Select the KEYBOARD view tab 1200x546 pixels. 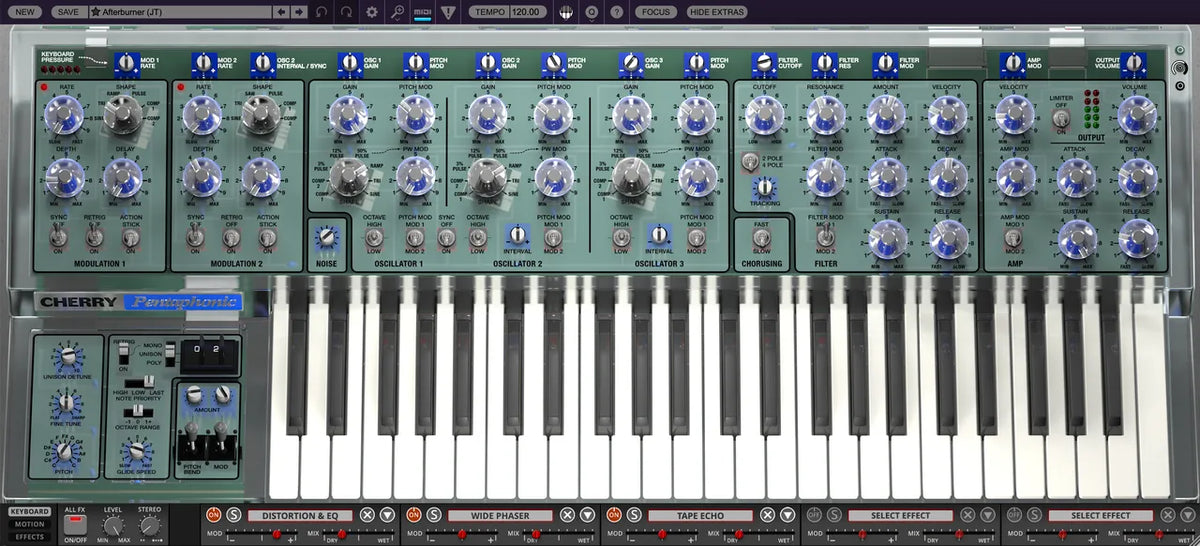tap(29, 512)
